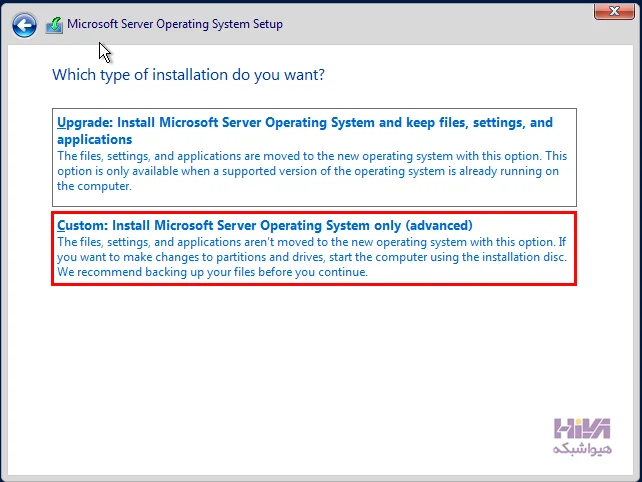Choose Custom: install only (advanced)
Image resolution: width=642 pixels, height=482 pixels.
(x=314, y=248)
